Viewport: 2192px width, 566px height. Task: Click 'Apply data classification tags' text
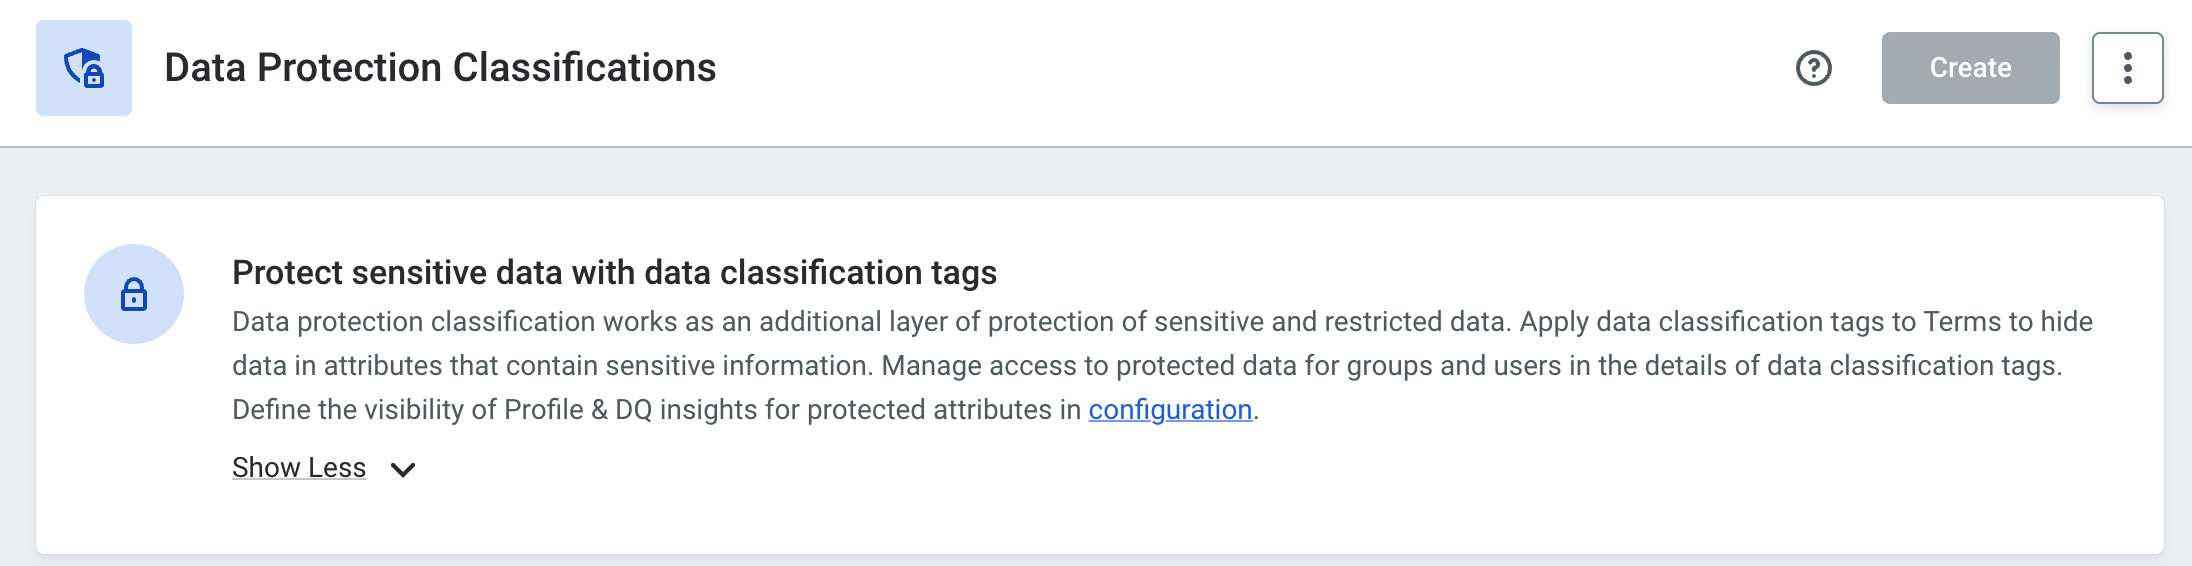1700,322
